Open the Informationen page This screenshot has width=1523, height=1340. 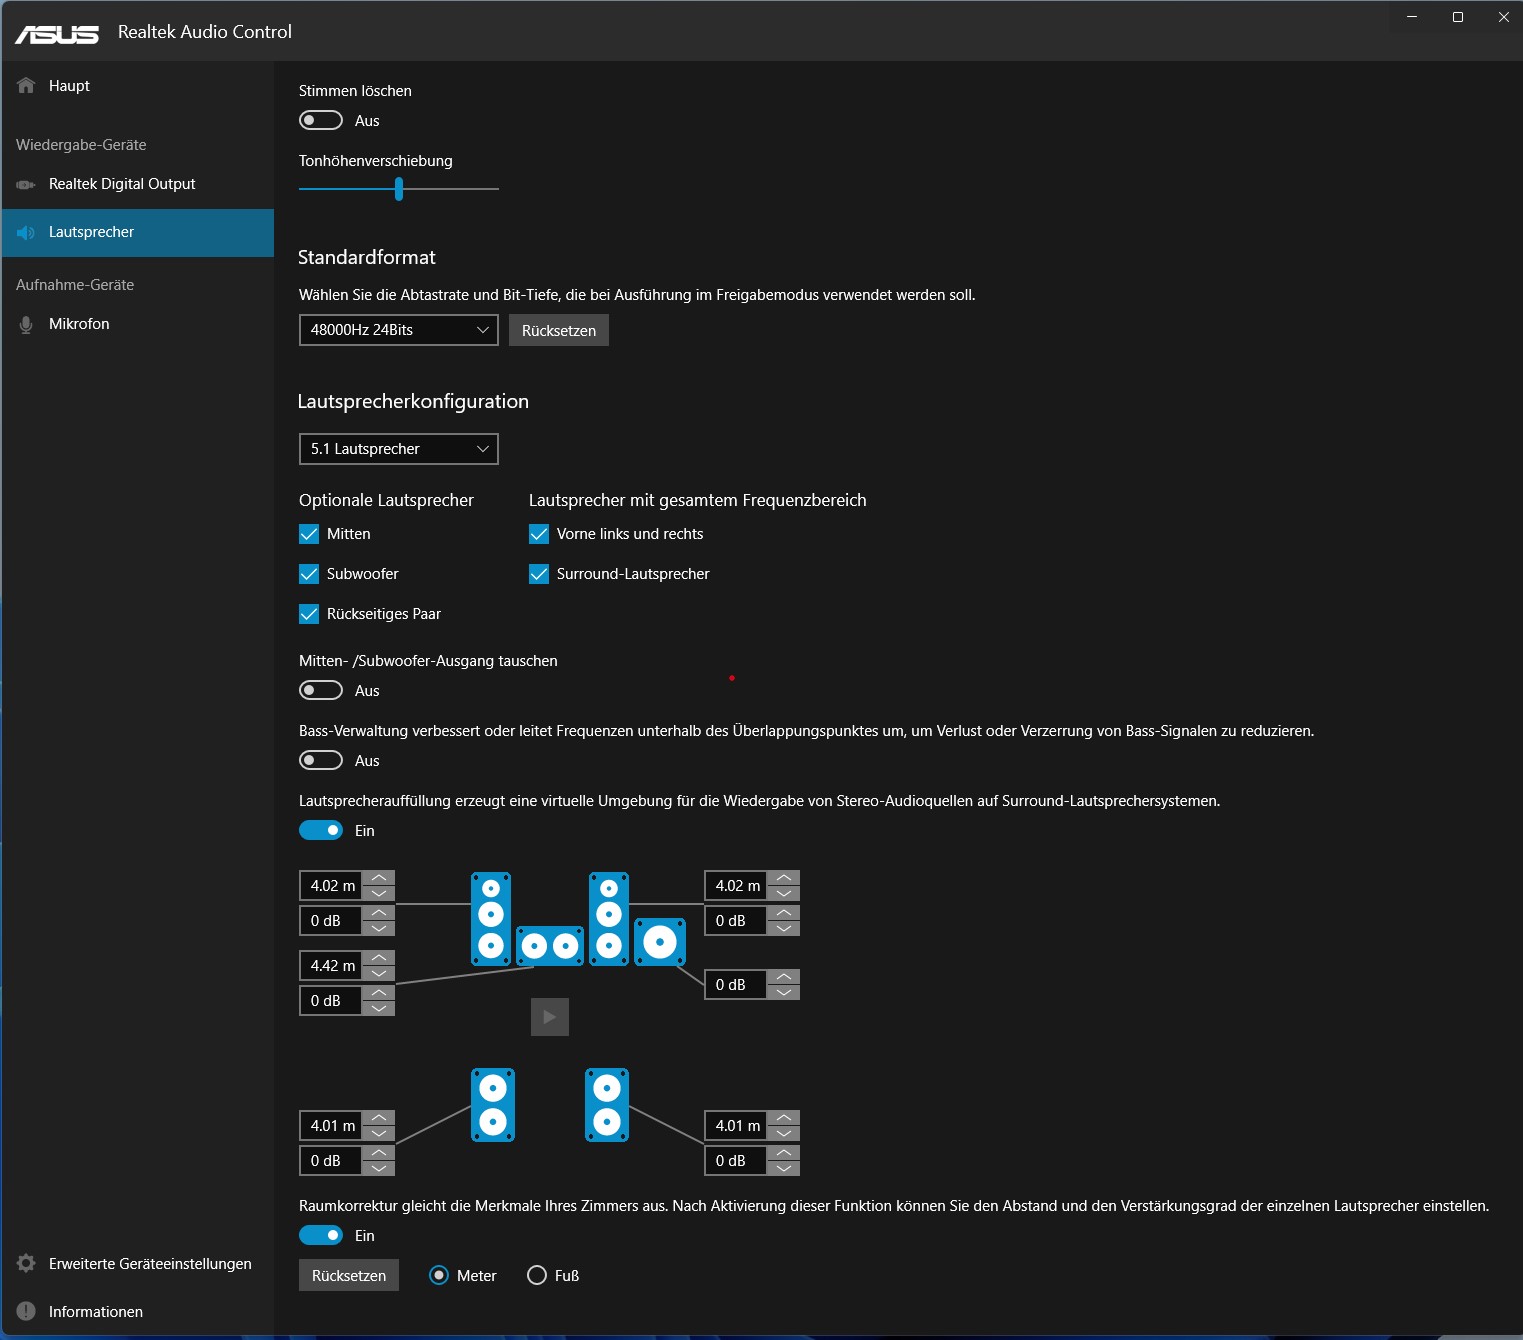(138, 1312)
